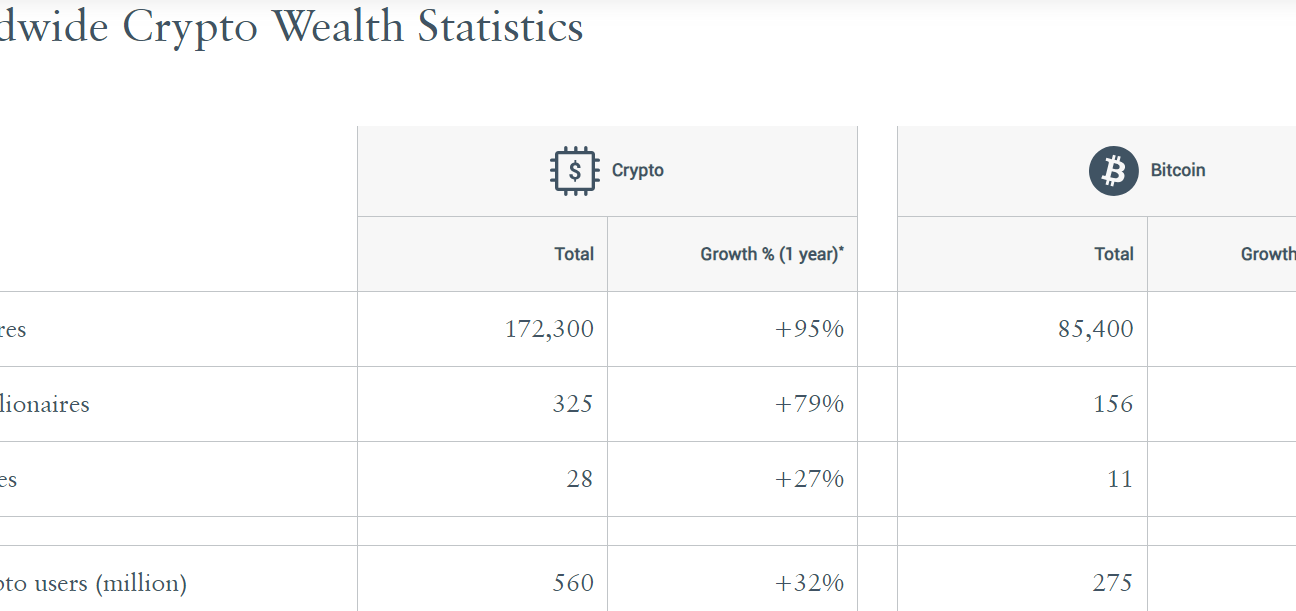Click the +79% growth value

809,404
